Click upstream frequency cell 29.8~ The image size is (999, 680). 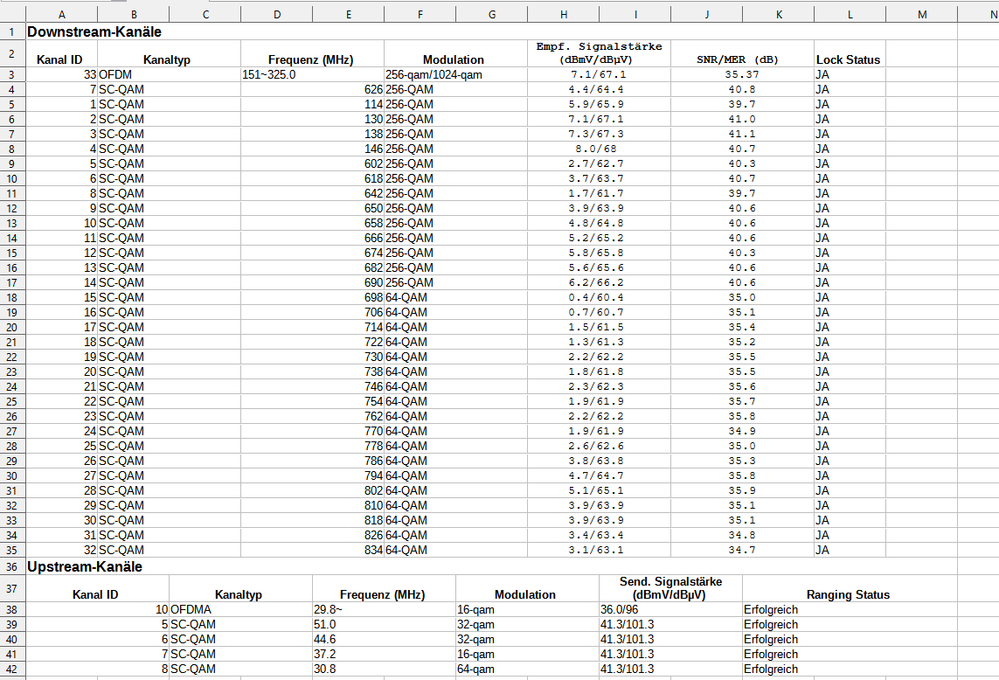point(384,610)
